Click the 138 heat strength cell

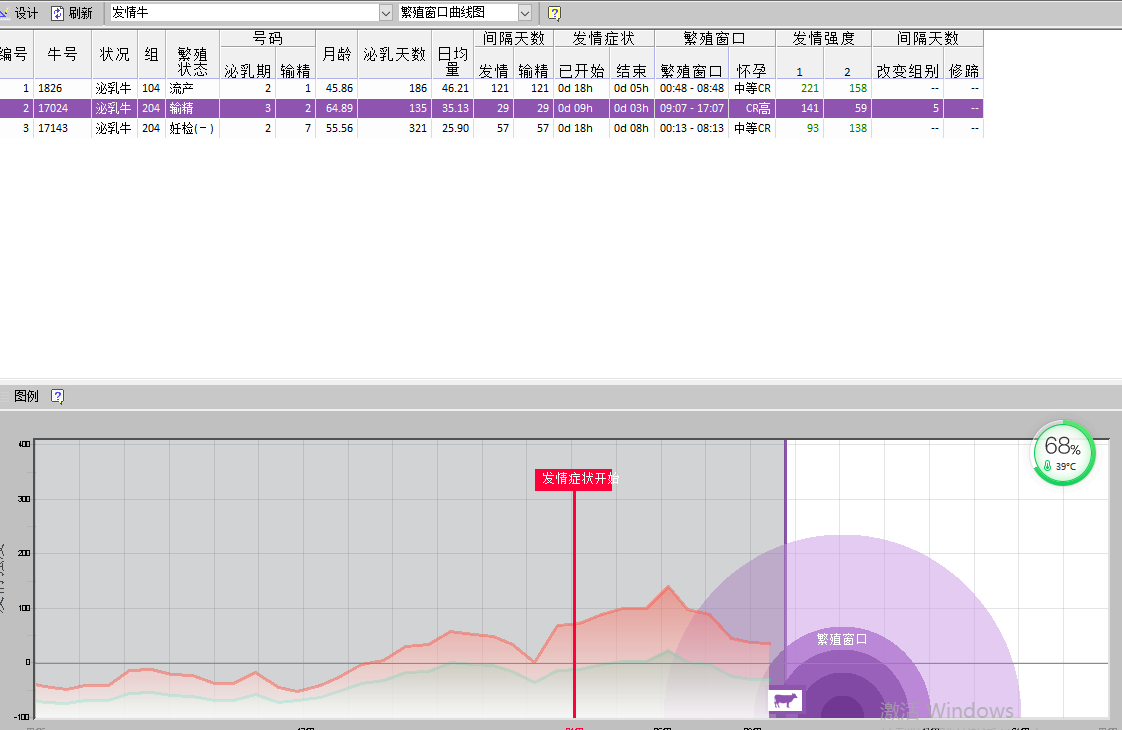click(x=848, y=128)
